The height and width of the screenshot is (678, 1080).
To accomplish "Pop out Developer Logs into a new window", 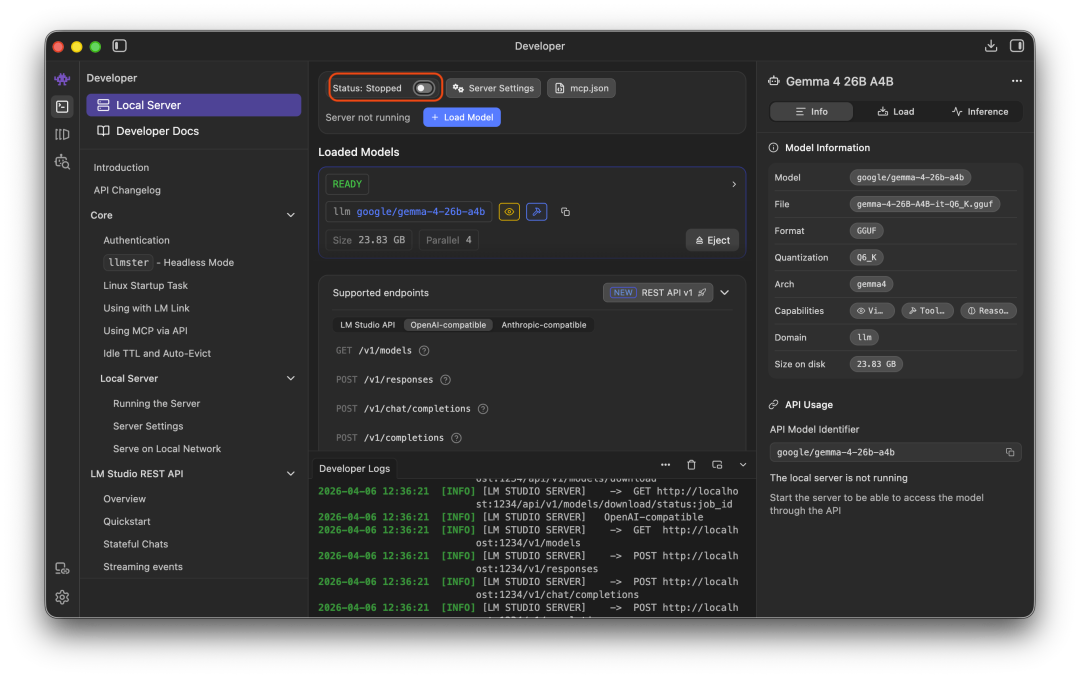I will point(716,464).
